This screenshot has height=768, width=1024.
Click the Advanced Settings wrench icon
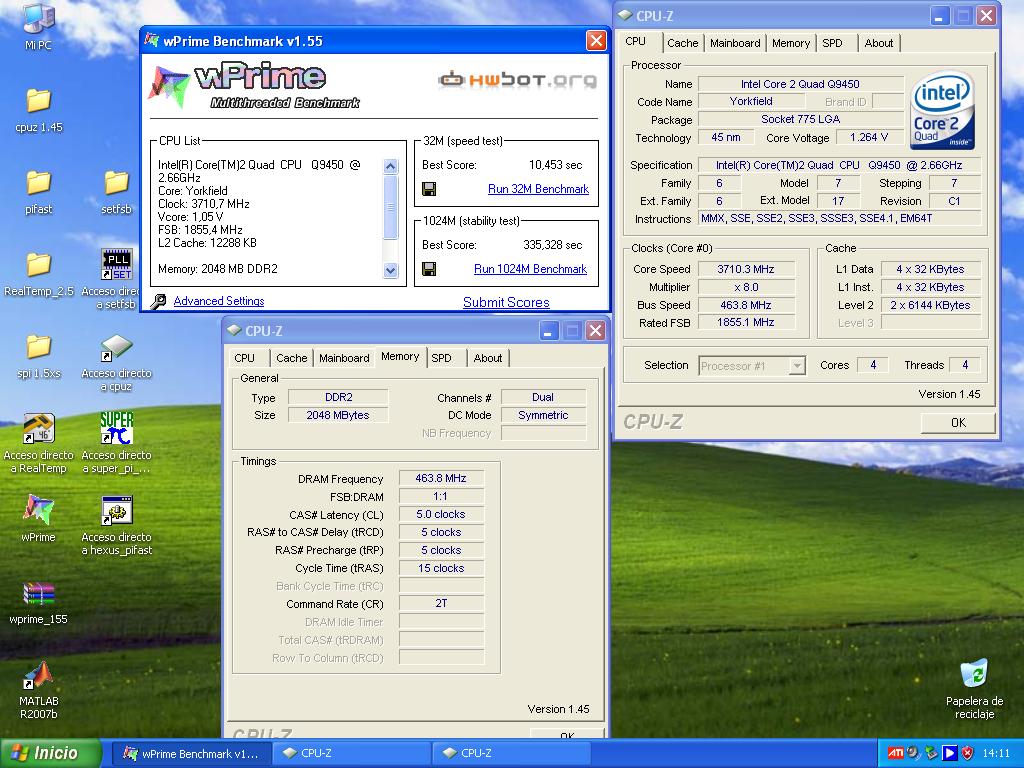click(x=158, y=301)
